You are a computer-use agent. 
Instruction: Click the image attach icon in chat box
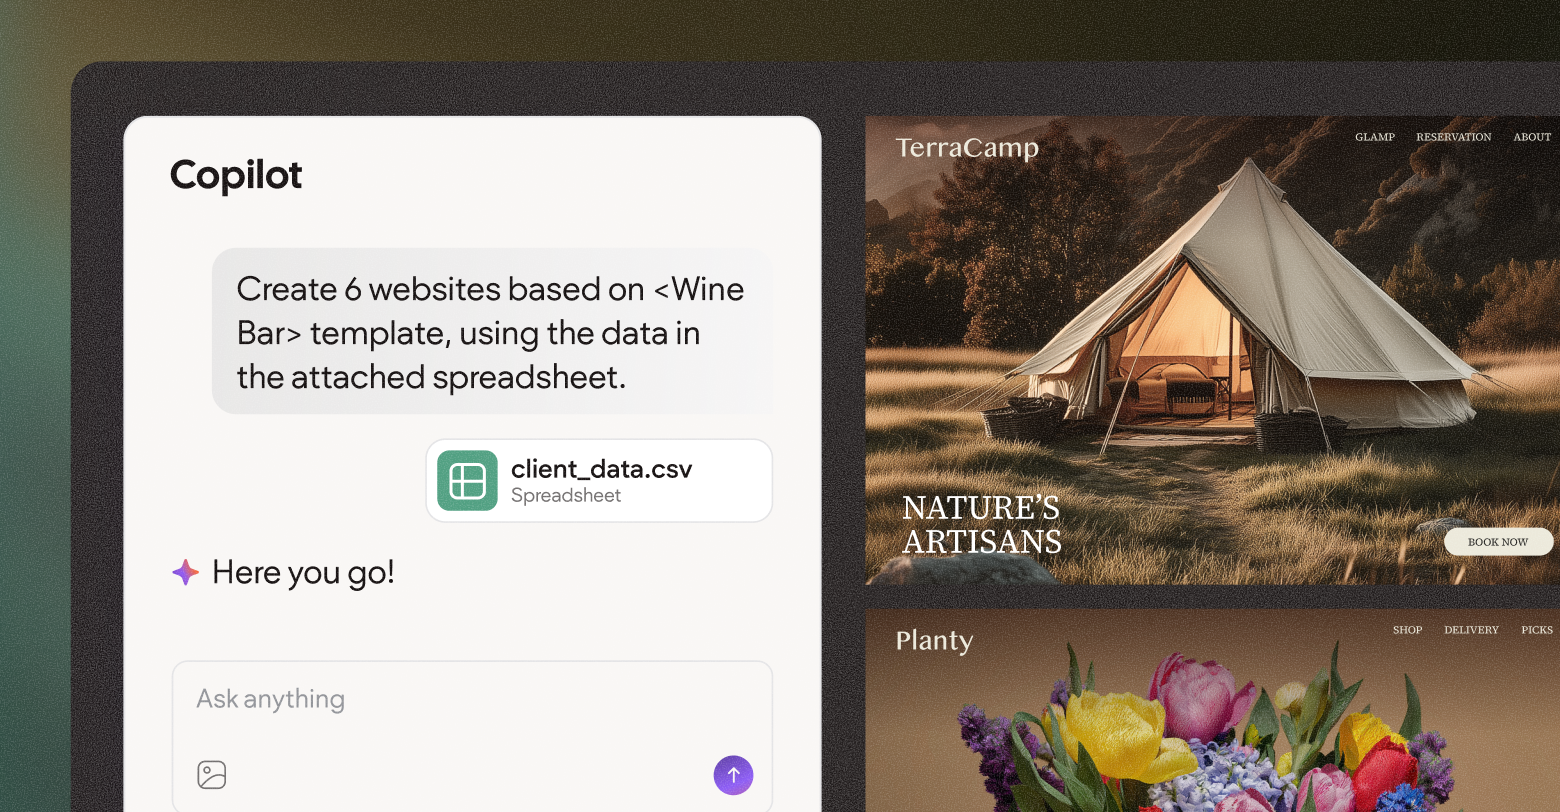pyautogui.click(x=212, y=775)
